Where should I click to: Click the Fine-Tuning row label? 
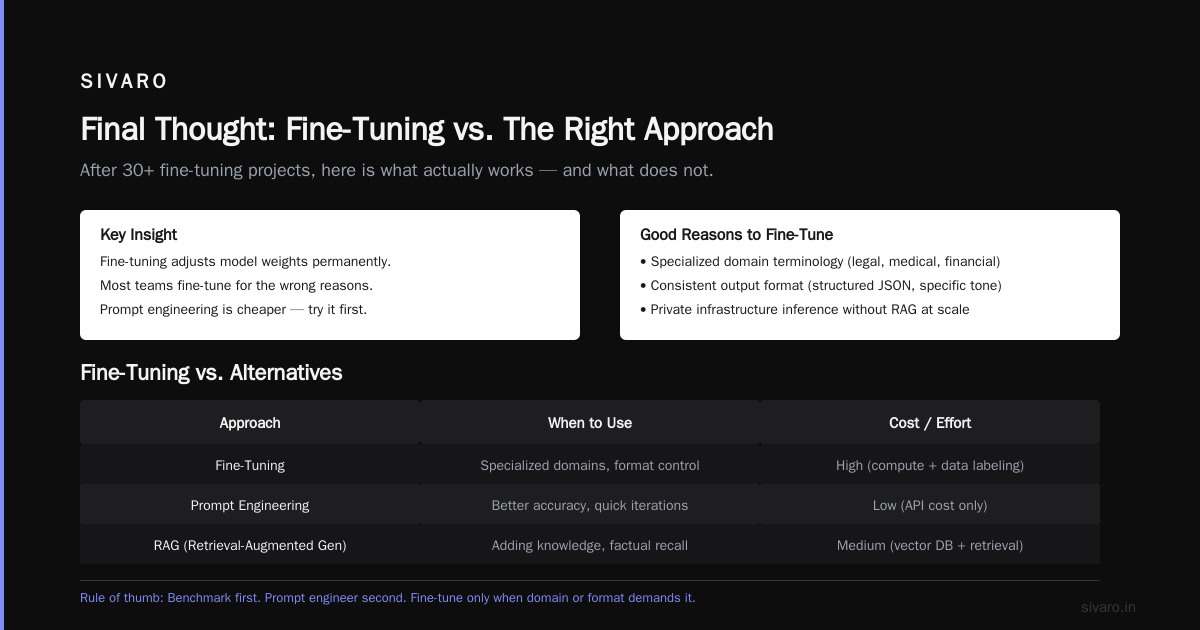coord(250,466)
